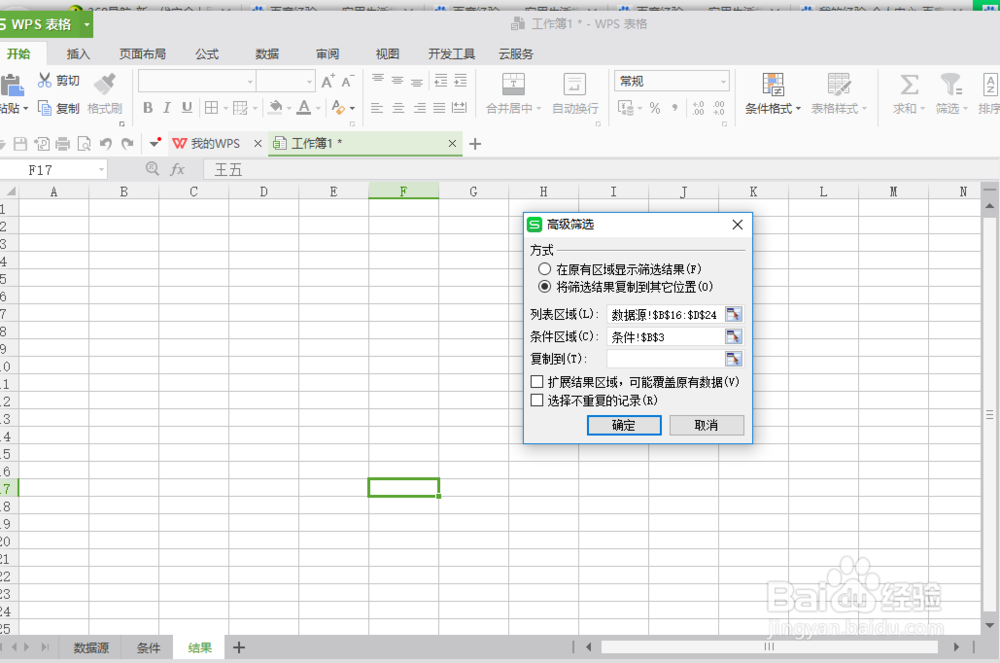Open the font size dropdown
1000x663 pixels.
[309, 82]
